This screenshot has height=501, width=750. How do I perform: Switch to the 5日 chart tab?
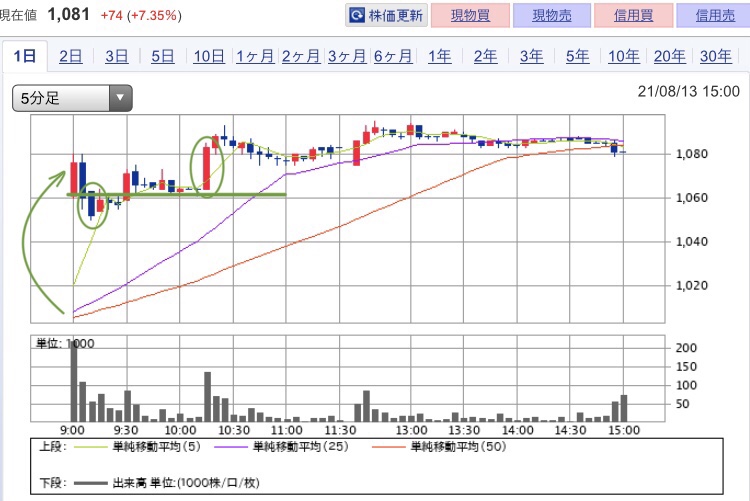pos(163,56)
